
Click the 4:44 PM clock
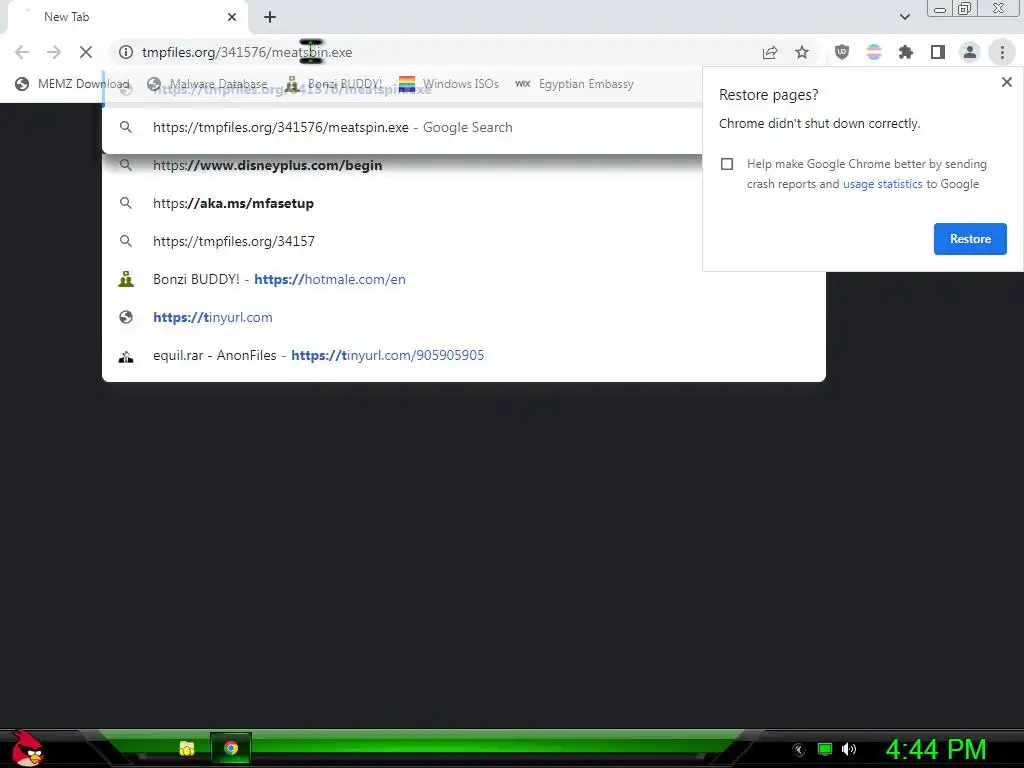pyautogui.click(x=935, y=750)
